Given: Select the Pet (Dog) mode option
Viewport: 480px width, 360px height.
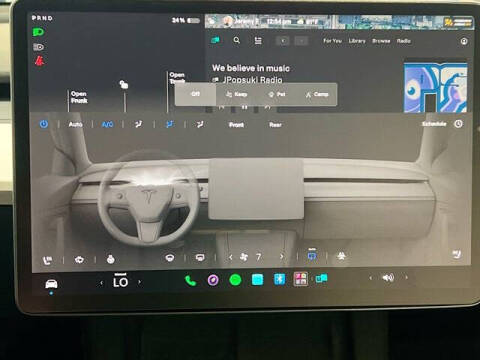Looking at the screenshot, I should 277,94.
